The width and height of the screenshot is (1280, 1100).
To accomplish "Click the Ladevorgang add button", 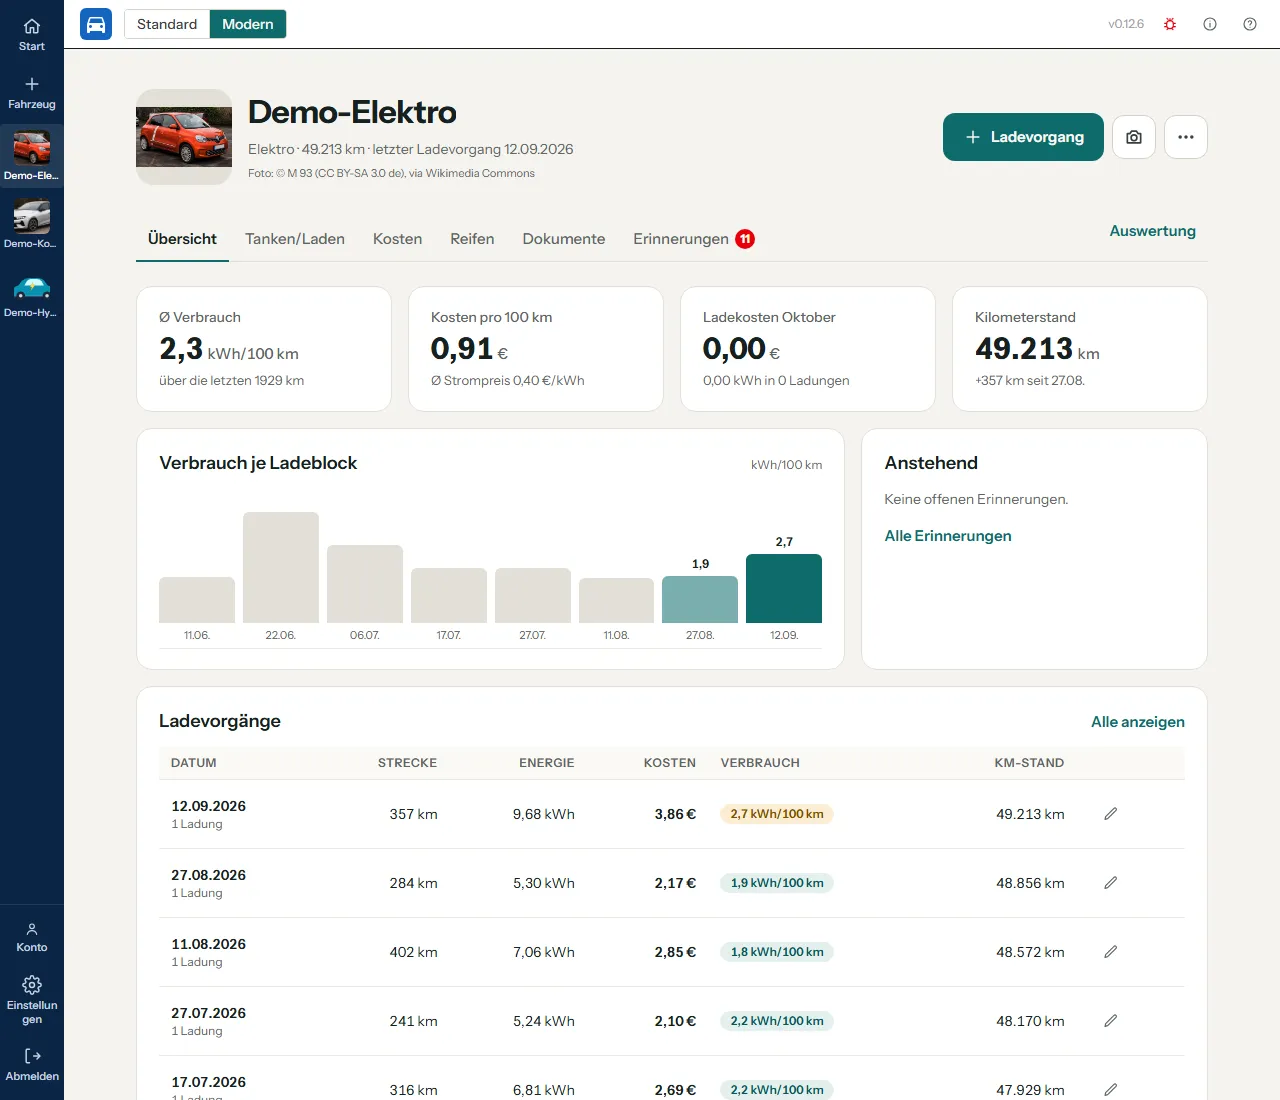I will click(x=1023, y=137).
